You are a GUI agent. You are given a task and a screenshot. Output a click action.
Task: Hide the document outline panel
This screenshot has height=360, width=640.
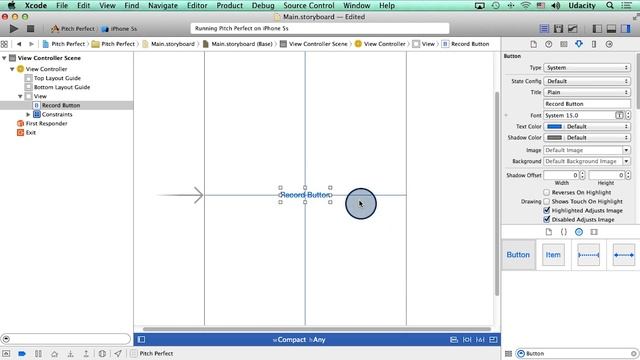(141, 340)
